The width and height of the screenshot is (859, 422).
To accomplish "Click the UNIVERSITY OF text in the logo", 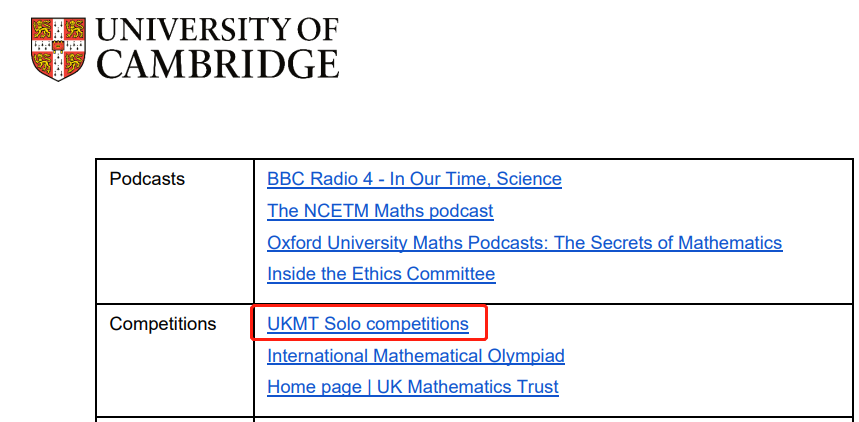I will (217, 30).
